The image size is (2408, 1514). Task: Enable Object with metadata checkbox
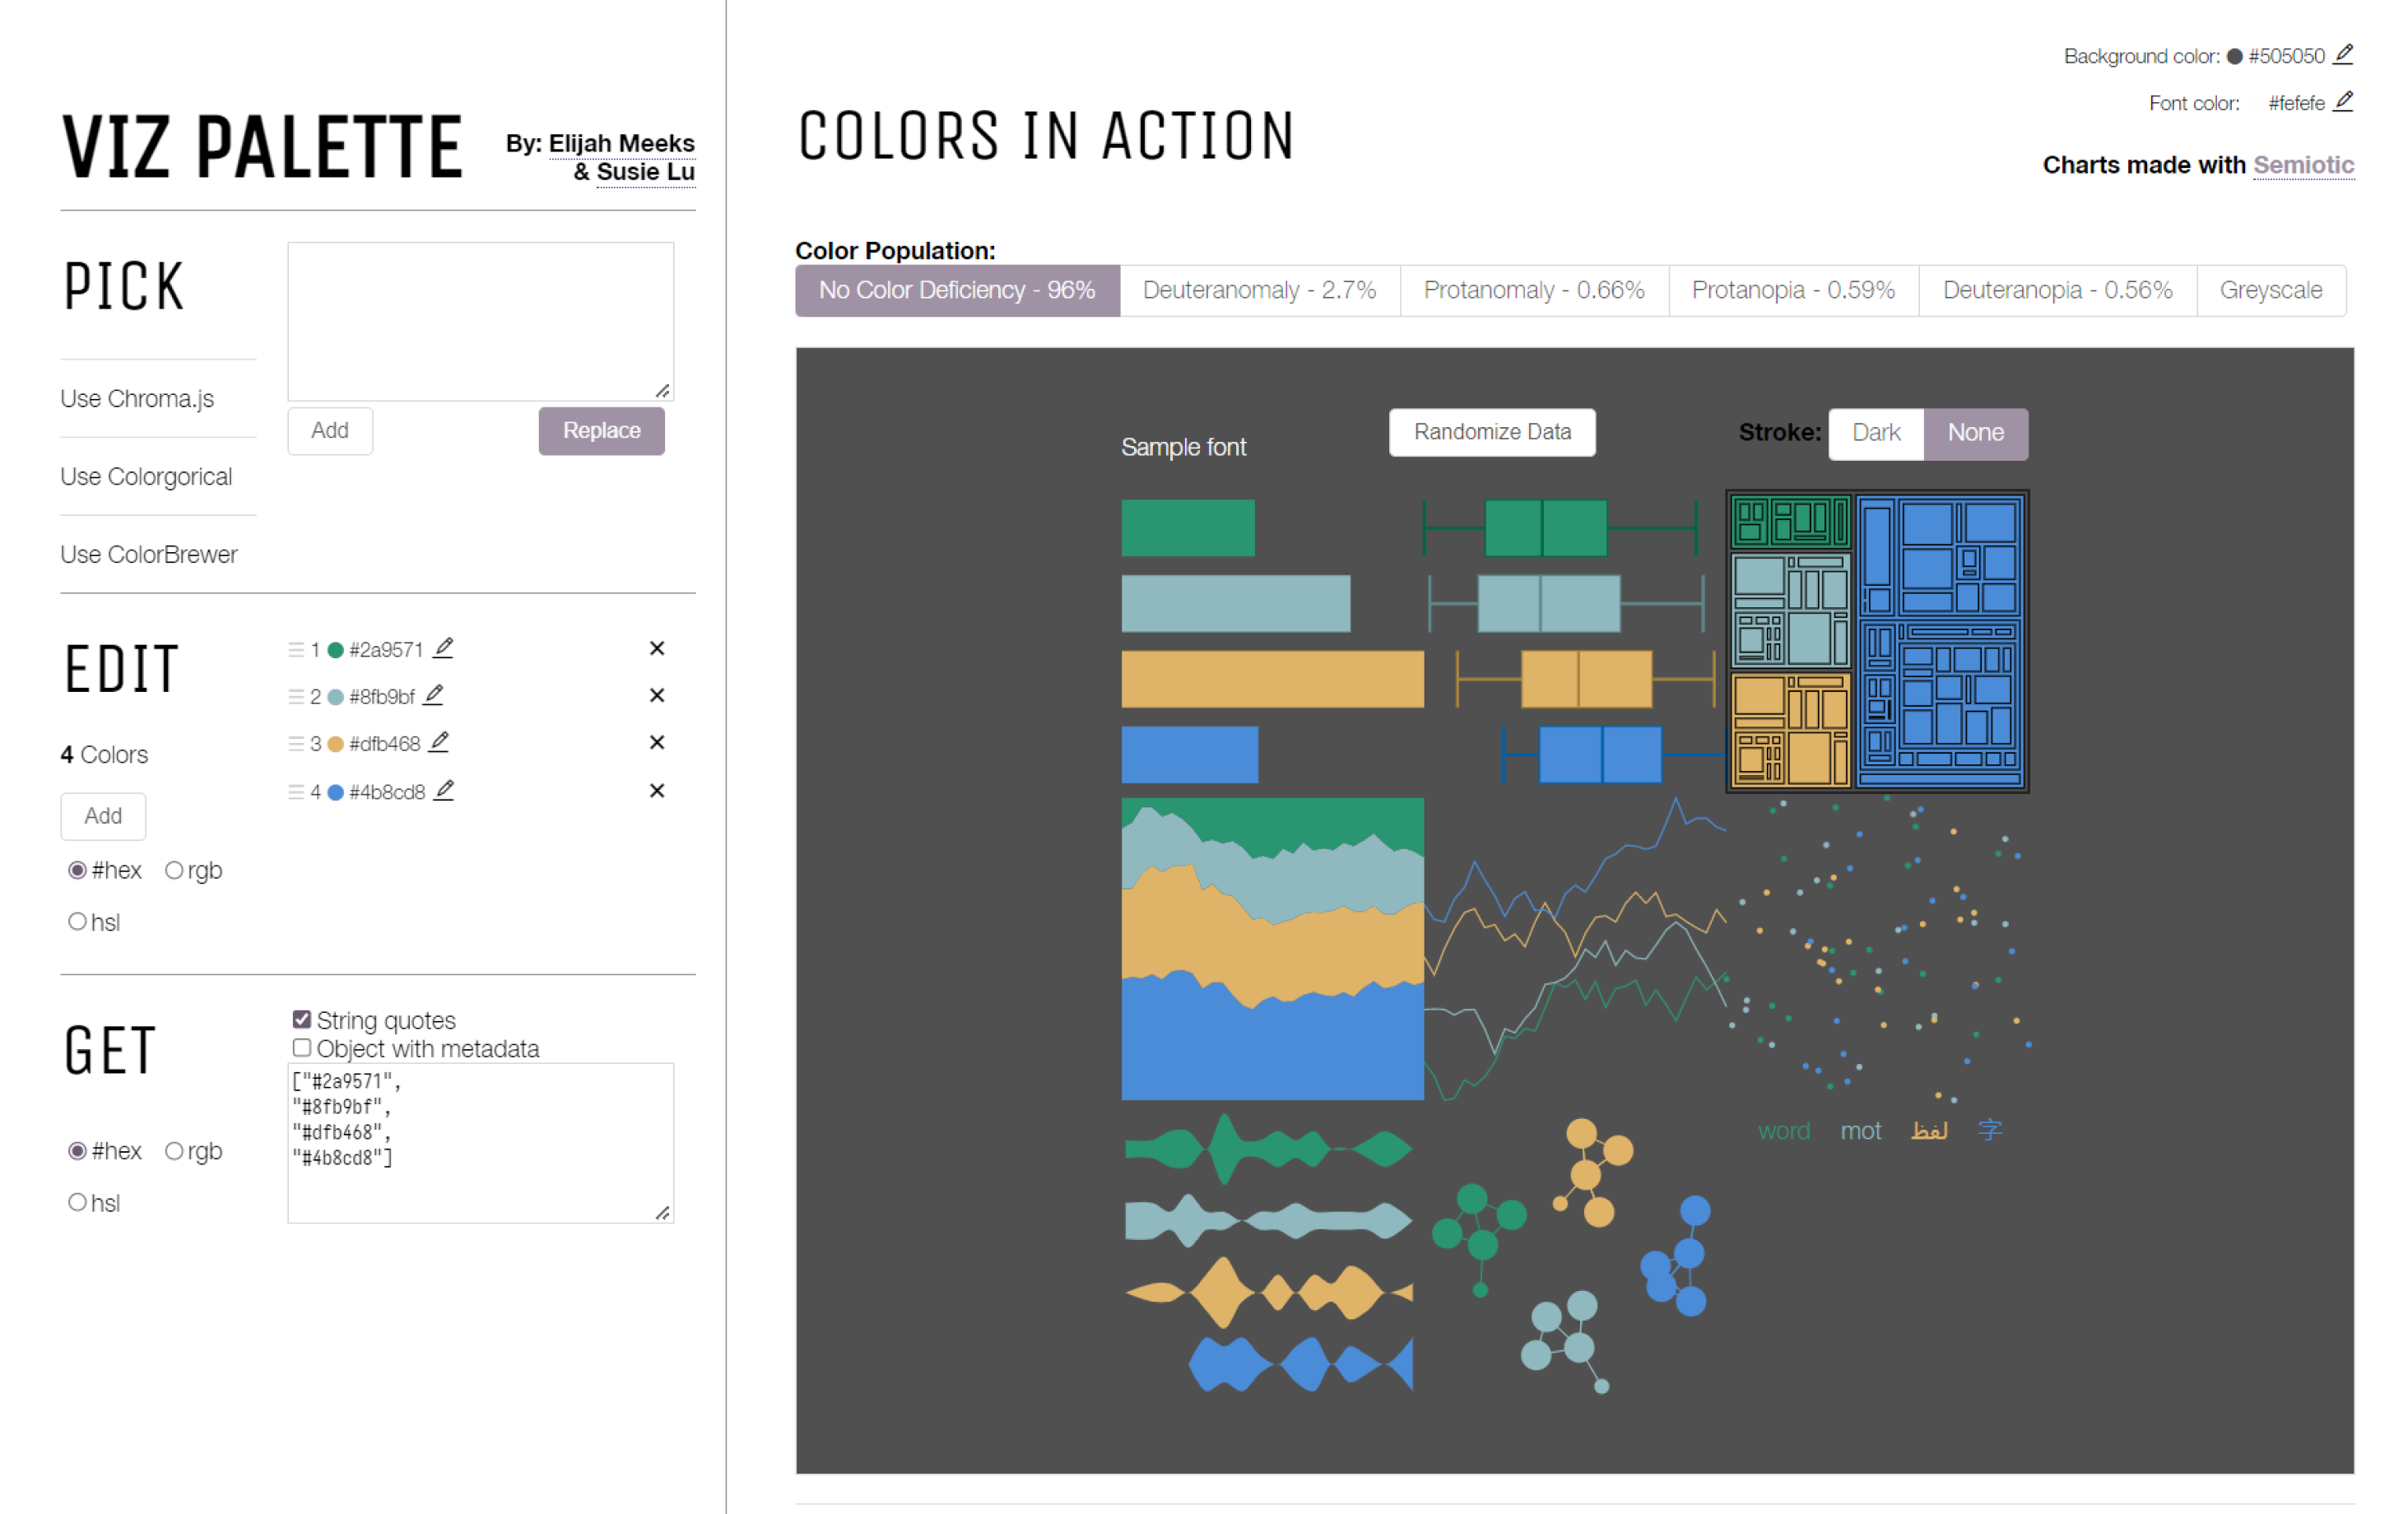pos(302,1048)
